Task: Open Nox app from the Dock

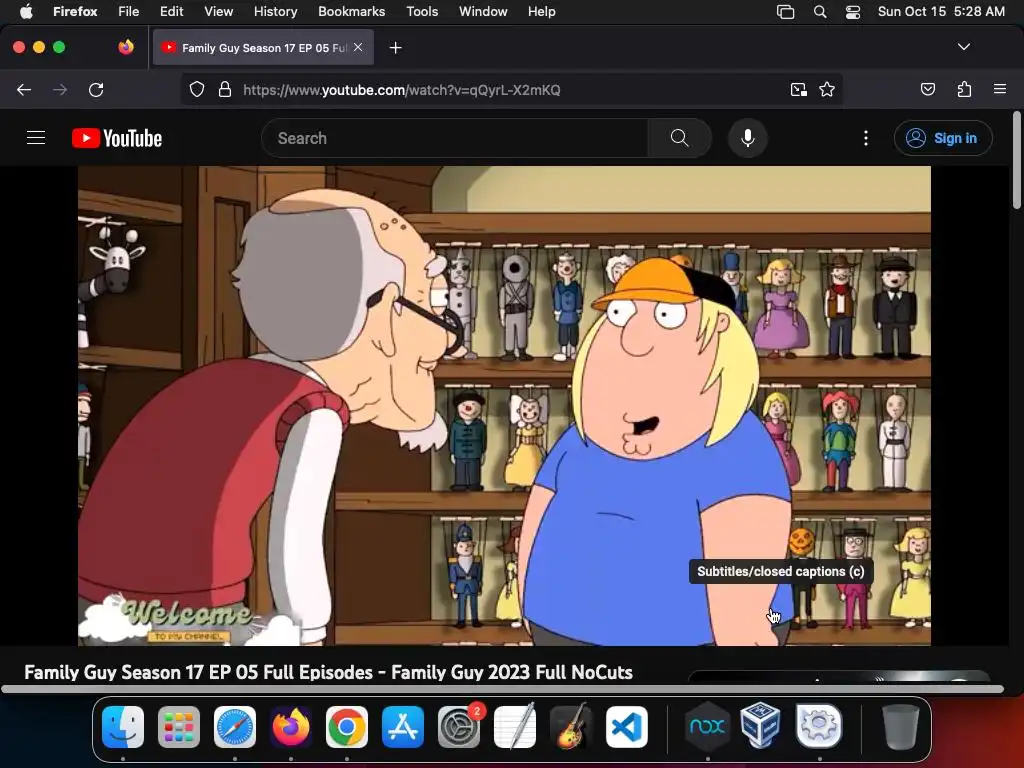Action: tap(707, 726)
